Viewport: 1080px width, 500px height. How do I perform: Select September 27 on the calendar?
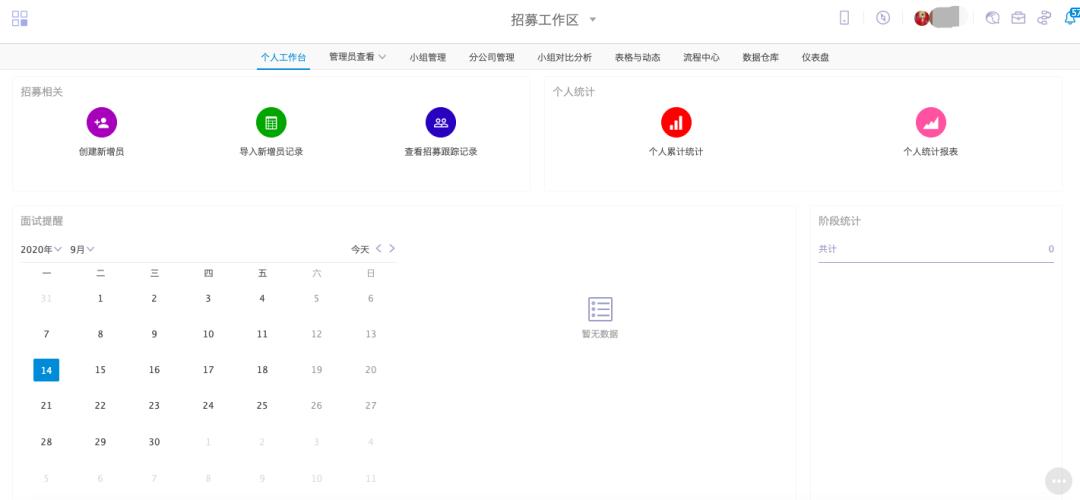tap(371, 406)
